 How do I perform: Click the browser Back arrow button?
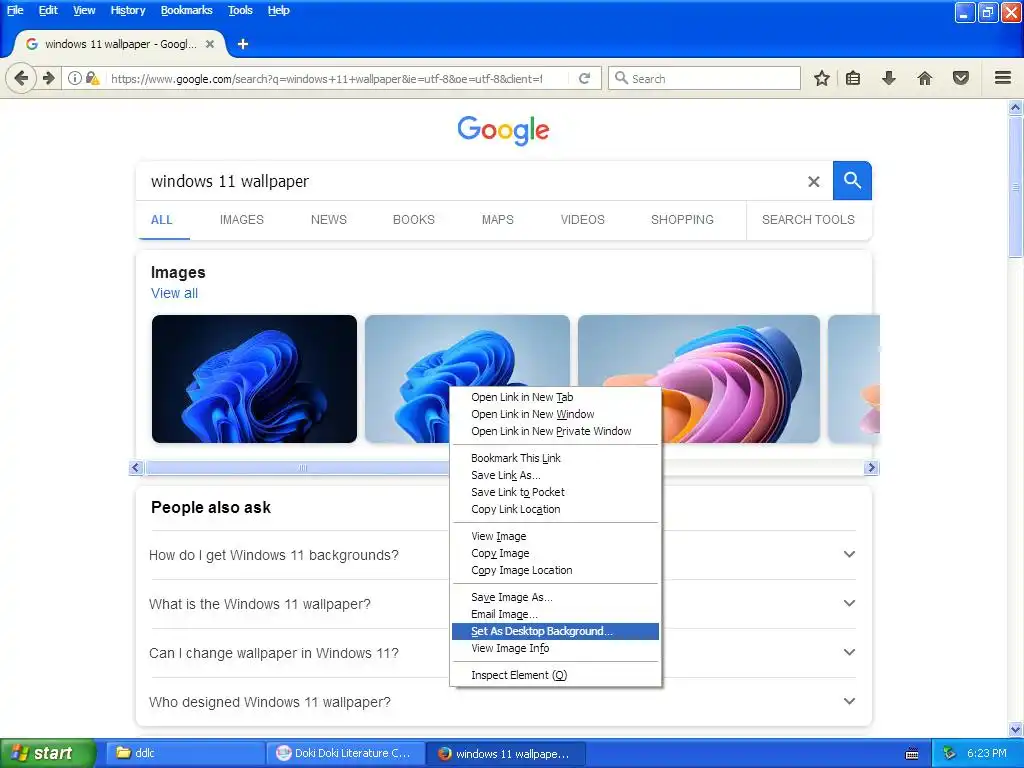pyautogui.click(x=21, y=78)
